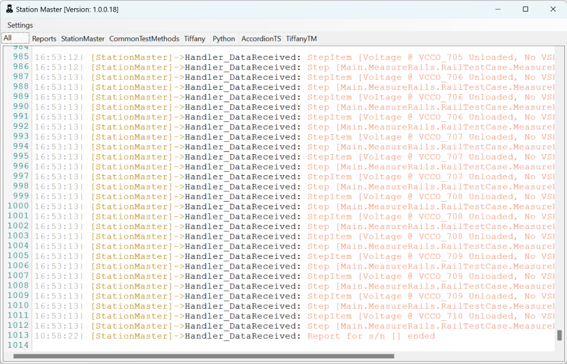Click line number 993
The image size is (567, 364).
pos(21,136)
